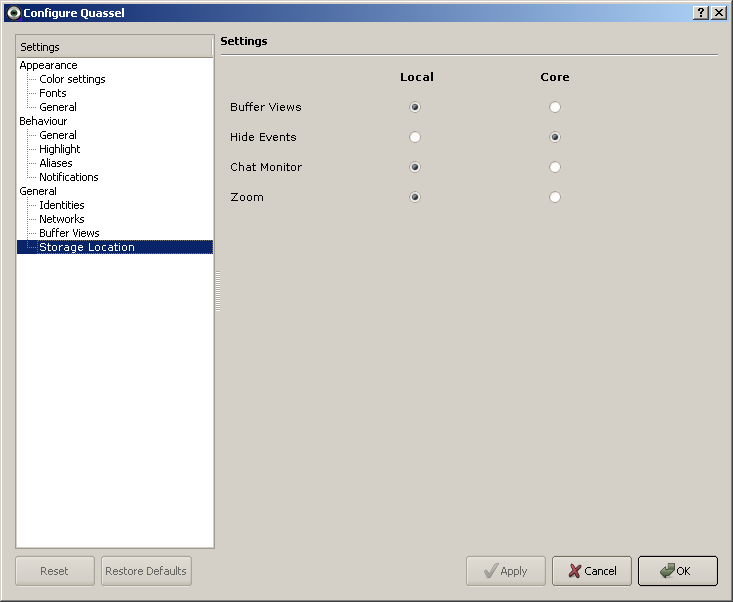Image resolution: width=733 pixels, height=602 pixels.
Task: Select Core storage for Chat Monitor
Action: coord(555,167)
